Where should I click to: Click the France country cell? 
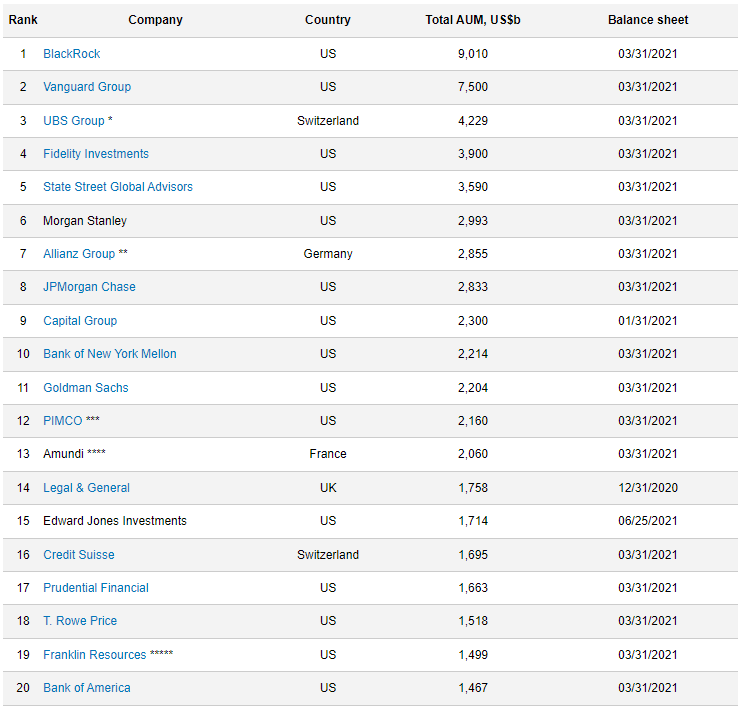[328, 454]
